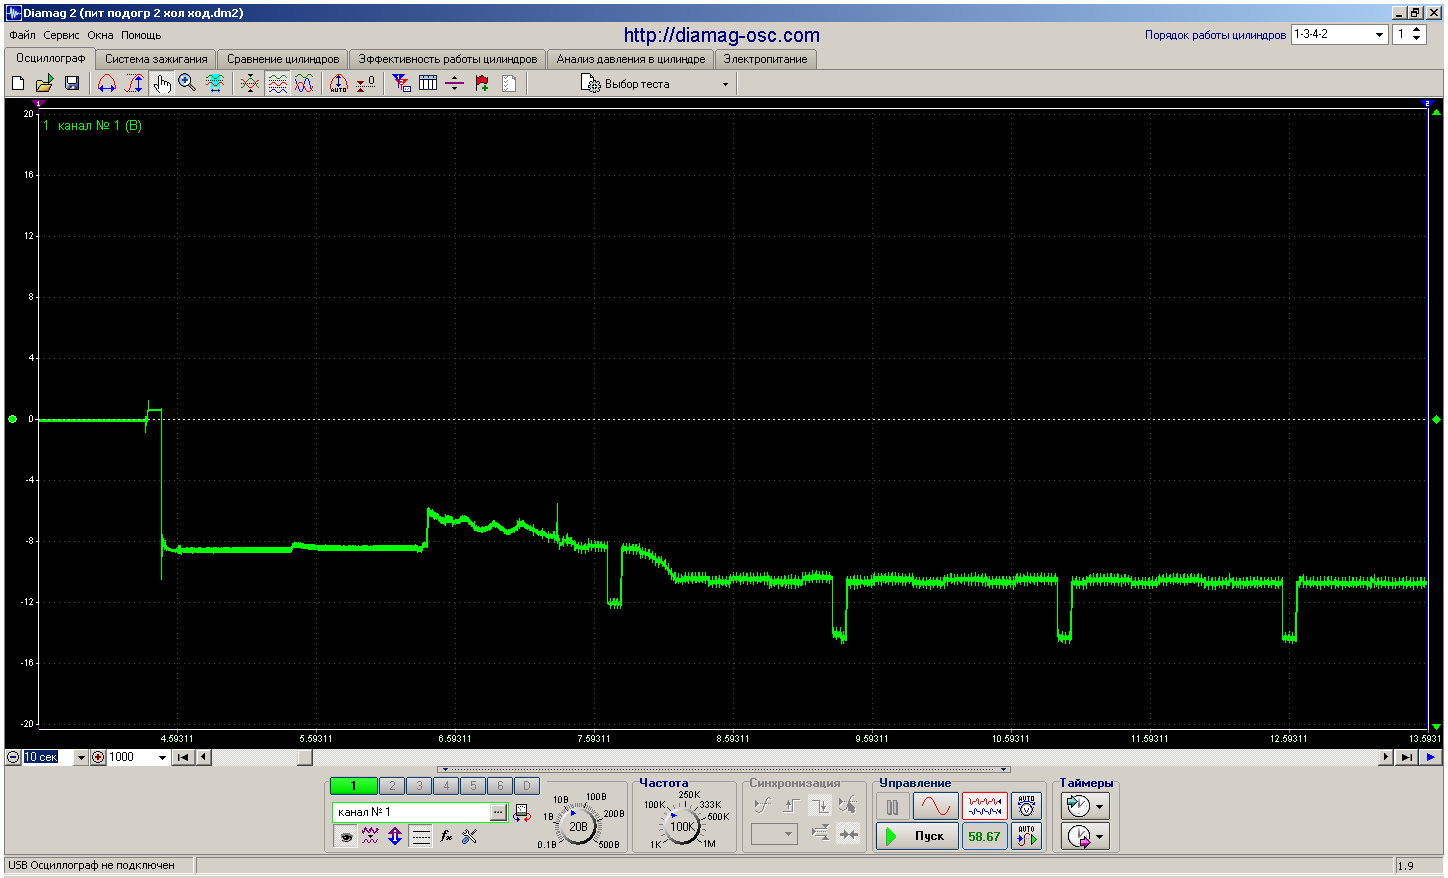Expand the second timer dropdown in Таймеры
The height and width of the screenshot is (878, 1448).
1101,836
